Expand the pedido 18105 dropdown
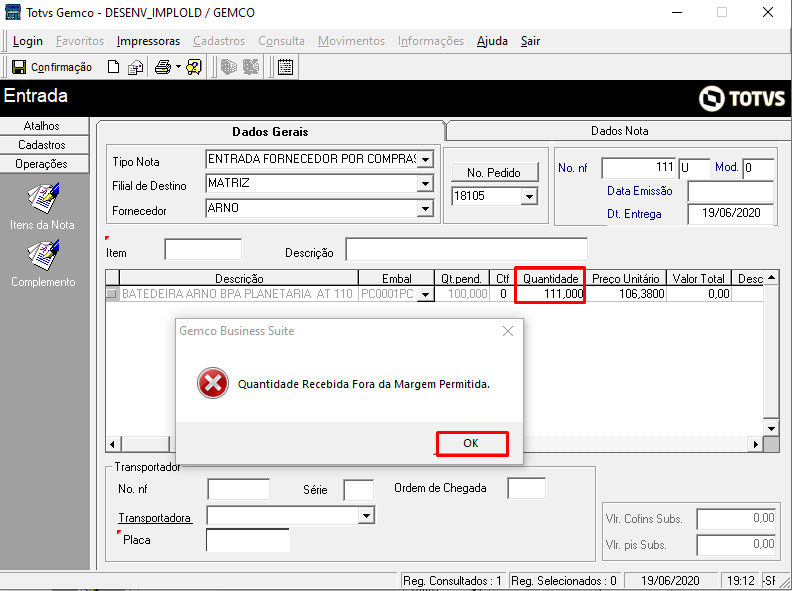The width and height of the screenshot is (792, 591). tap(529, 196)
